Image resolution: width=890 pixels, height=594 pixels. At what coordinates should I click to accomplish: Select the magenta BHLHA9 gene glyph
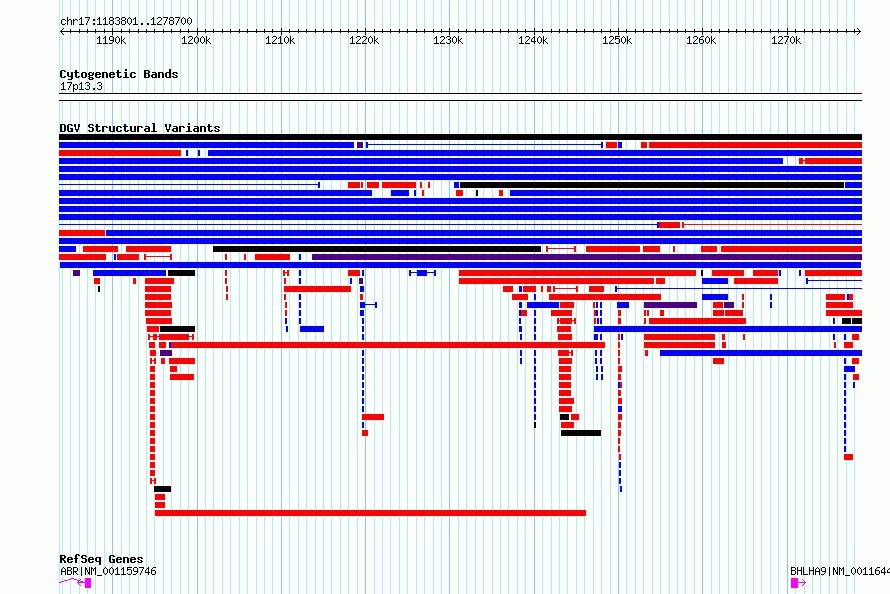coord(798,583)
